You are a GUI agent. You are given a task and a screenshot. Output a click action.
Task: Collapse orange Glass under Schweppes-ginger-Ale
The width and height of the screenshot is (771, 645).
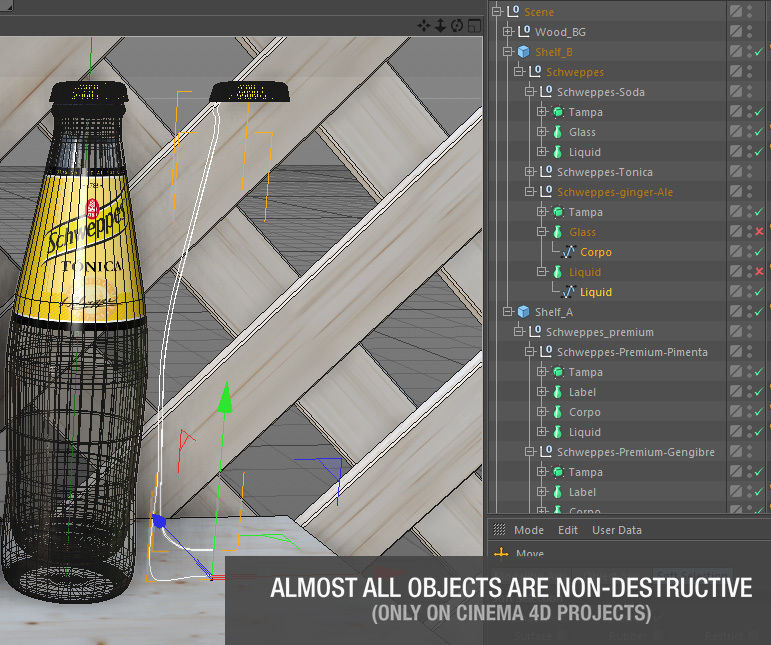[x=542, y=232]
